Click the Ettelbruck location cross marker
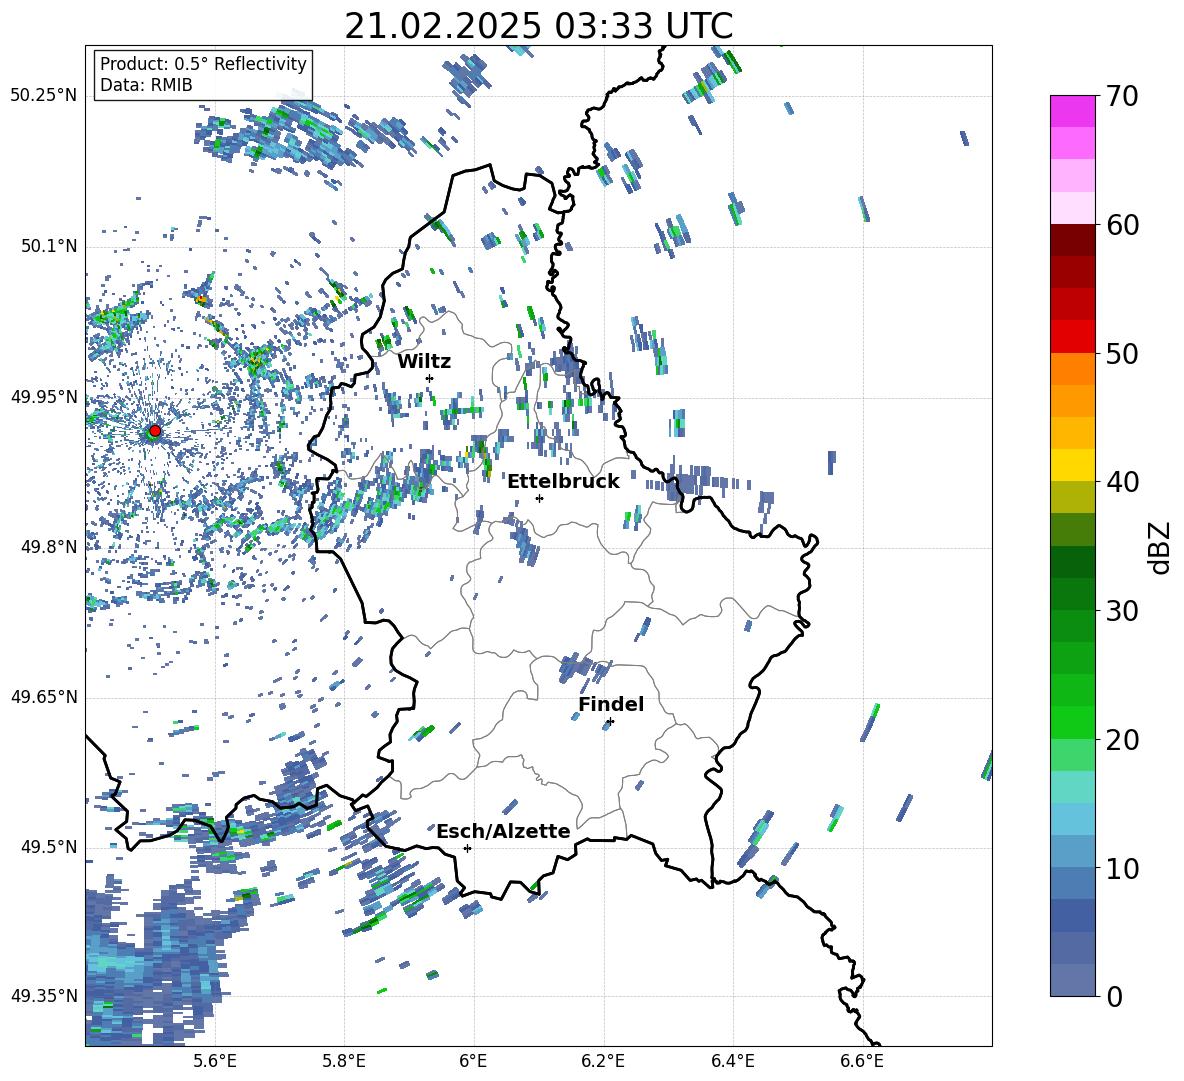 pos(539,498)
